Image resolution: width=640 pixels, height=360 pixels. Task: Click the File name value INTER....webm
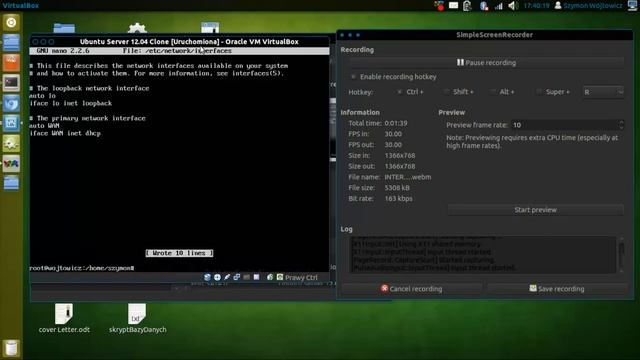click(x=408, y=177)
